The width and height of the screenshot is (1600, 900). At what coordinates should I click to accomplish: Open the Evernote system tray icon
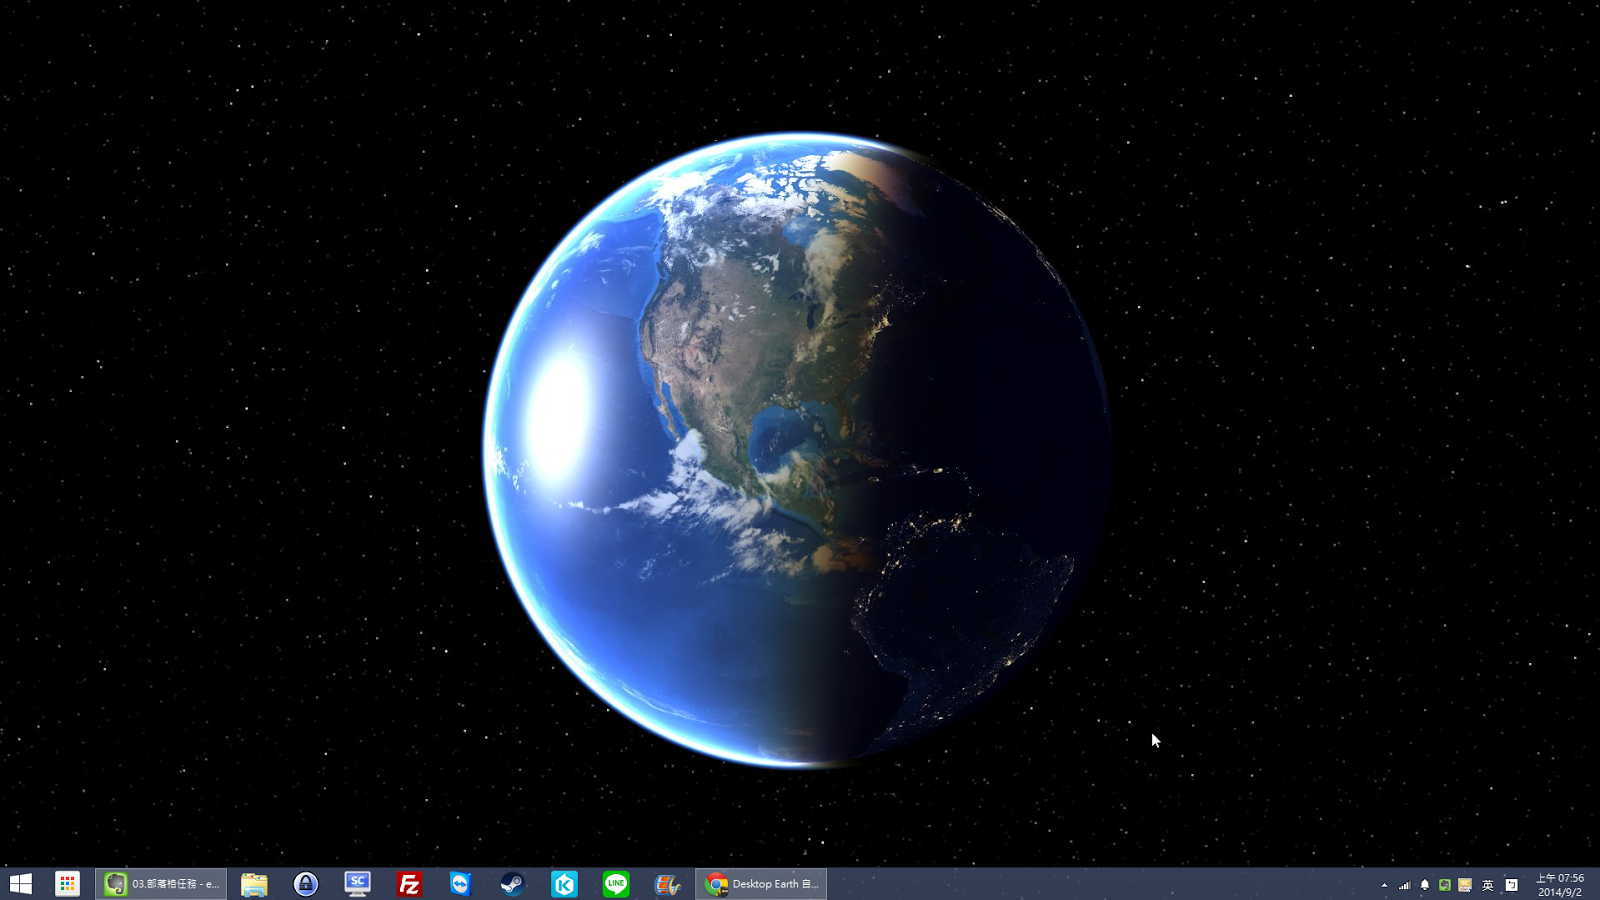[1445, 885]
